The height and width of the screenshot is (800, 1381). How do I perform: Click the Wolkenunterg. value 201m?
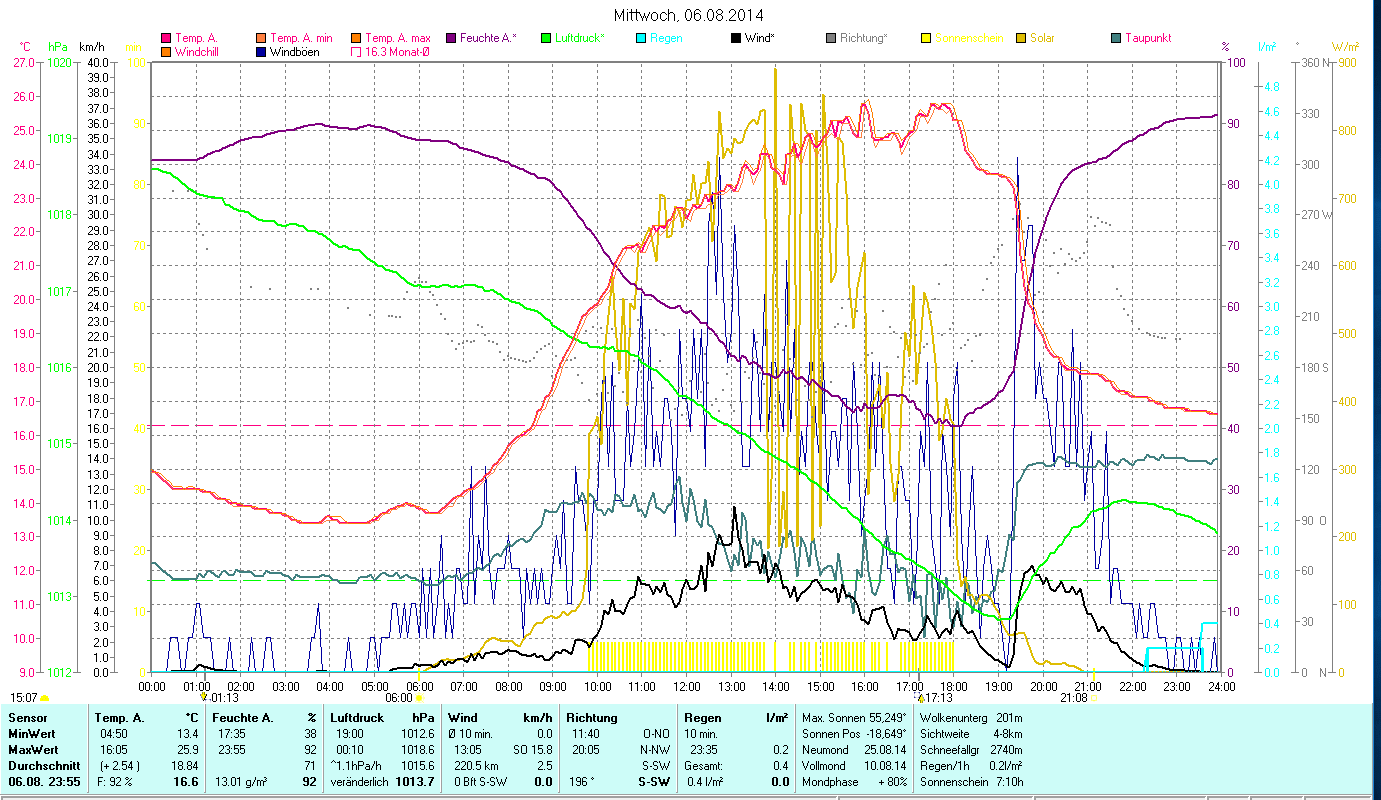(x=1010, y=717)
